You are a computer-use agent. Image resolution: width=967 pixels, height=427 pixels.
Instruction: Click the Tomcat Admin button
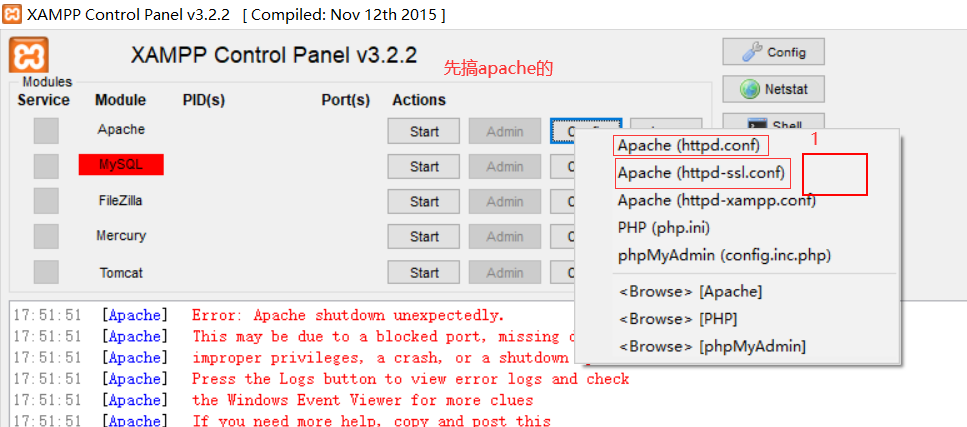[504, 273]
